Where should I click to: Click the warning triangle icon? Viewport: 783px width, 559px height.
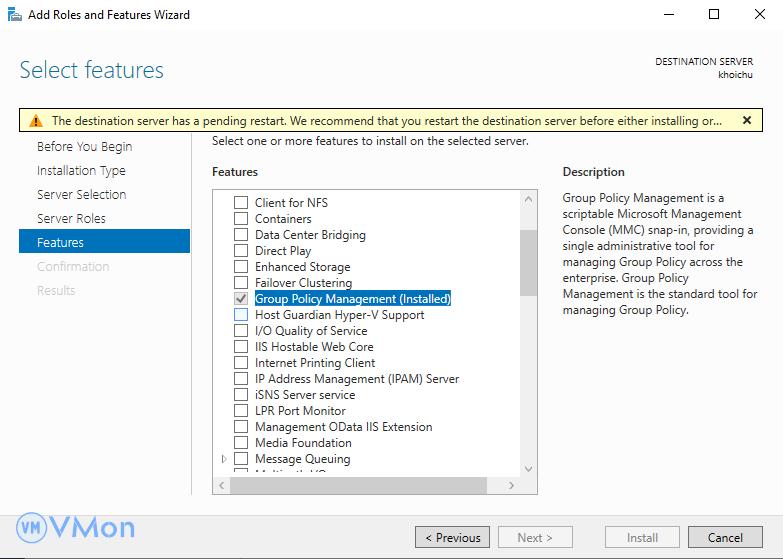click(x=36, y=121)
